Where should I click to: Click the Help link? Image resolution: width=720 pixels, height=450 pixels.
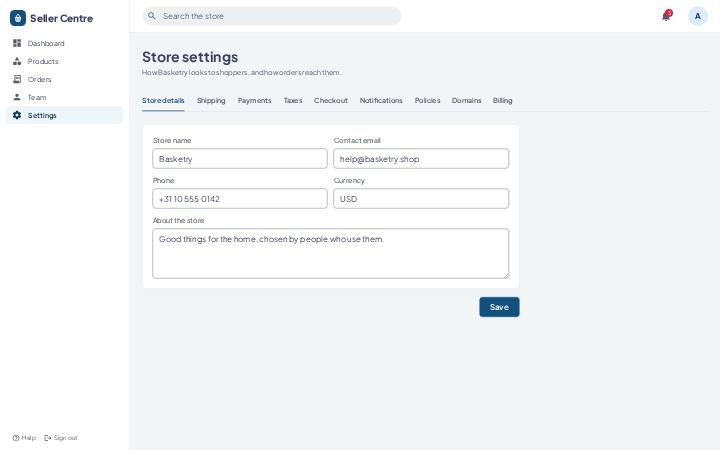(x=24, y=438)
